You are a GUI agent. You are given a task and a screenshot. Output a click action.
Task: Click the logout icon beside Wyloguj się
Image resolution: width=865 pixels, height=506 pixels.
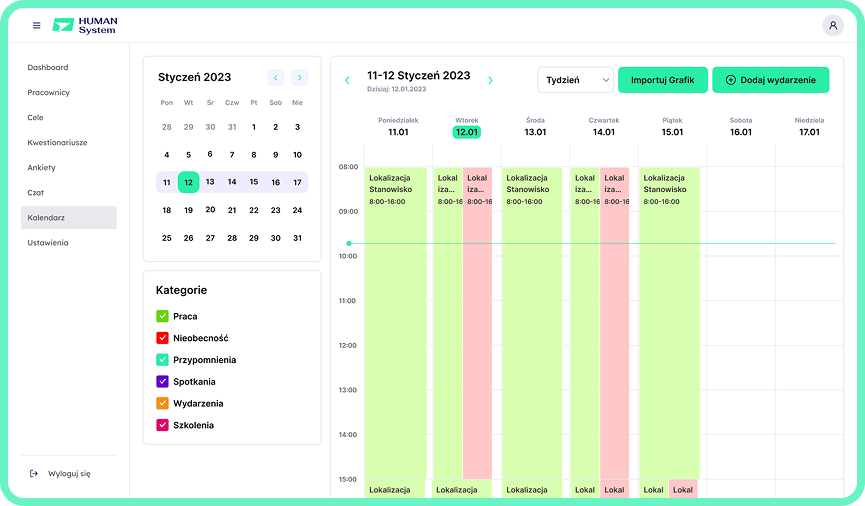tap(34, 473)
